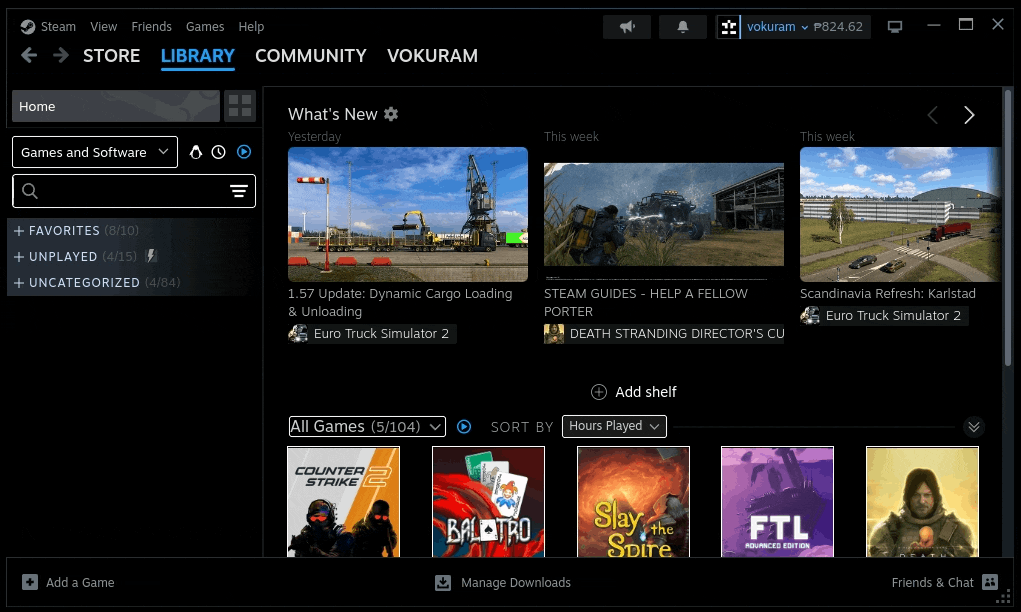
Task: Open Karlstad road scene thumbnail
Action: click(901, 214)
